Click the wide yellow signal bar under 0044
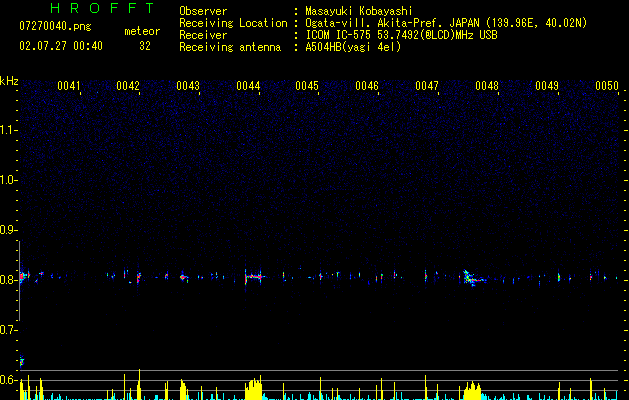 tap(254, 389)
